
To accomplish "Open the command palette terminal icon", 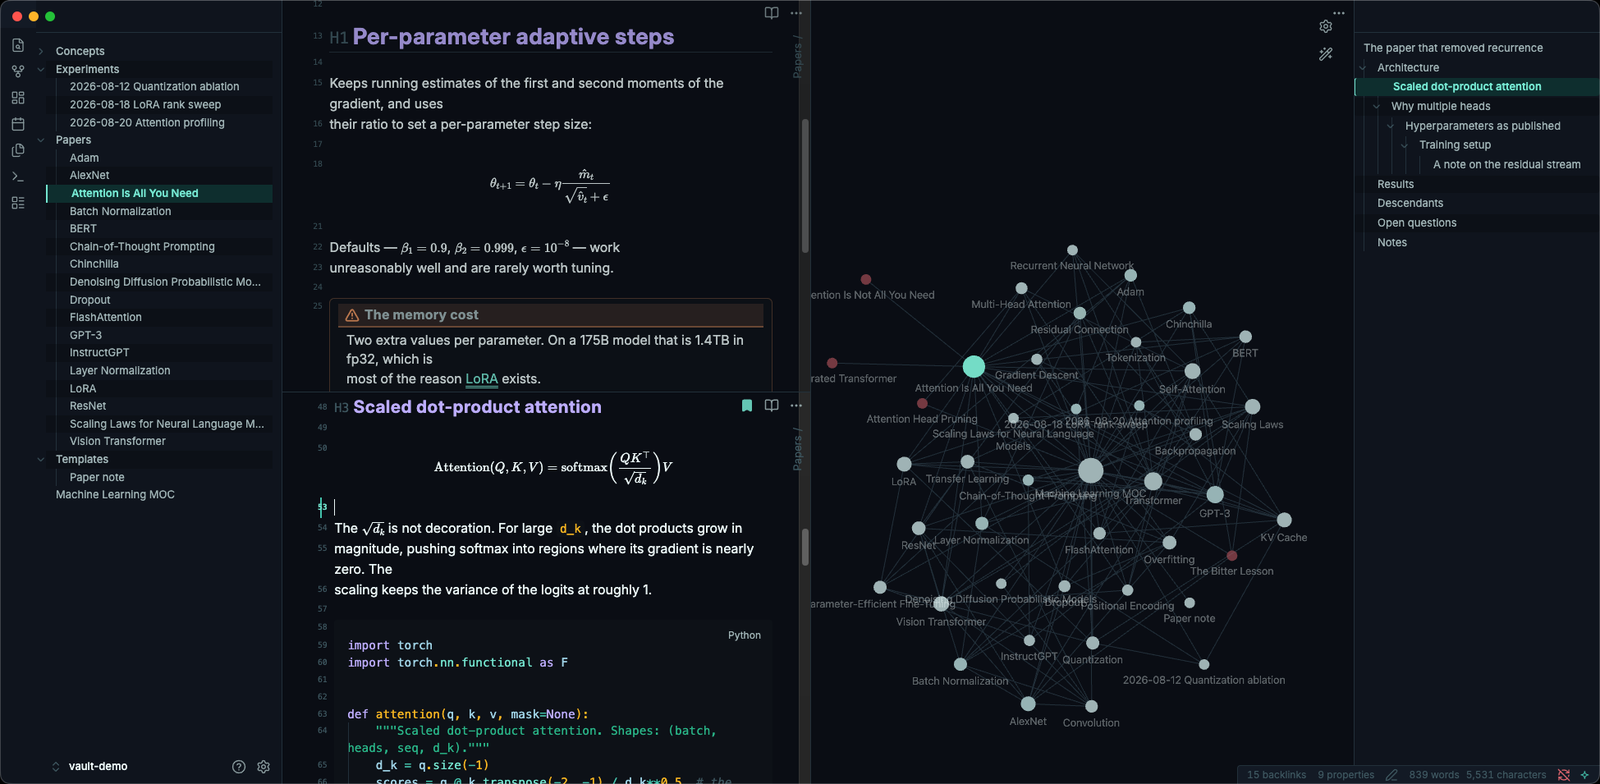I will pos(18,176).
